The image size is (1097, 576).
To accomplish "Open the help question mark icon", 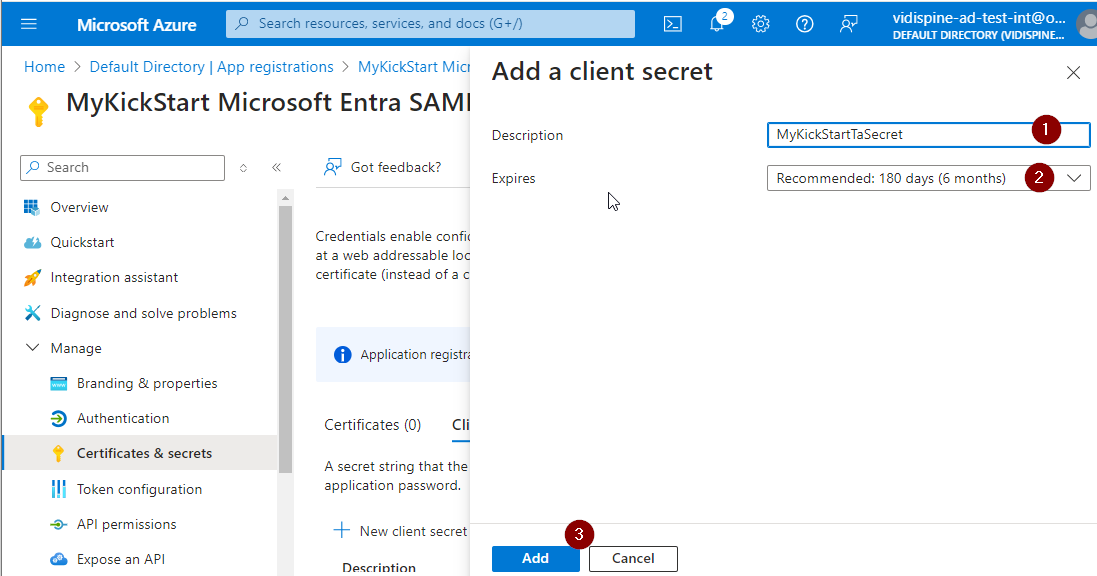I will point(804,24).
